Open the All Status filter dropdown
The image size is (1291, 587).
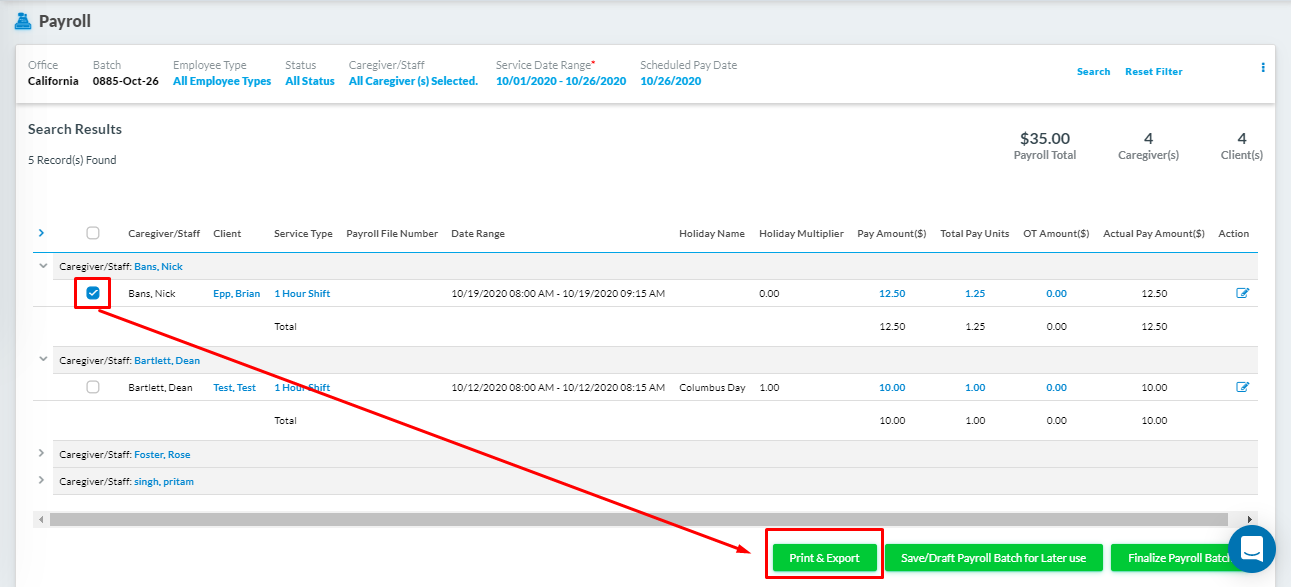[x=309, y=81]
